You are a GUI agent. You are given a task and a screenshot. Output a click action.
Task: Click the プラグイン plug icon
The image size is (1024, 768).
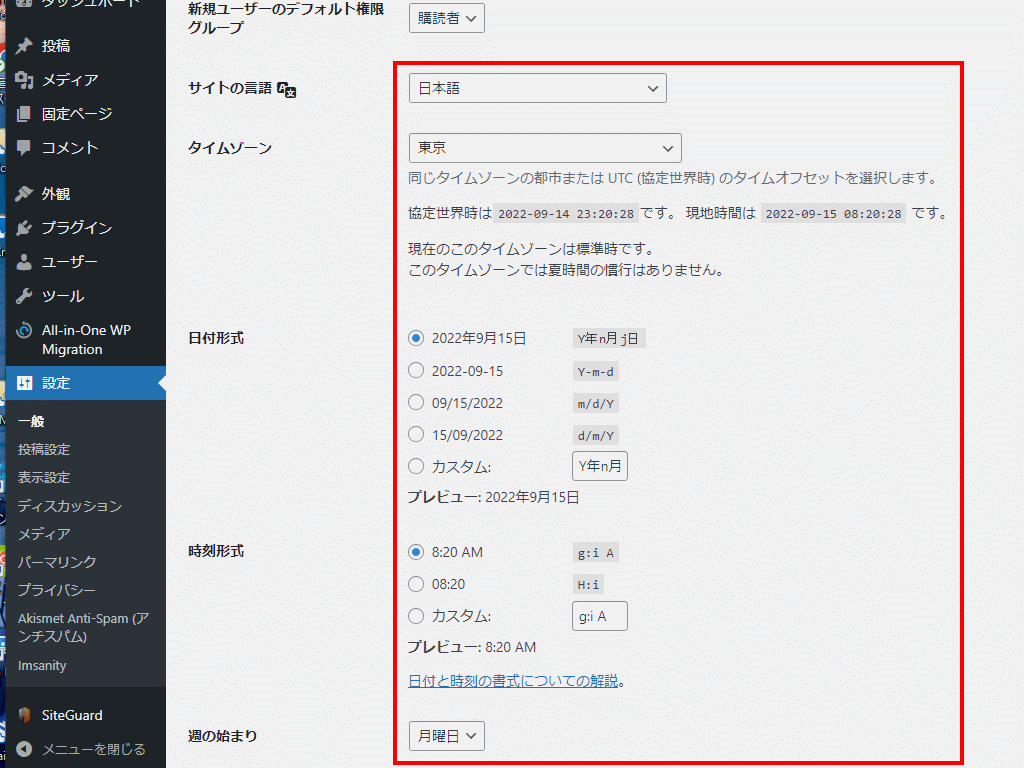pyautogui.click(x=24, y=228)
